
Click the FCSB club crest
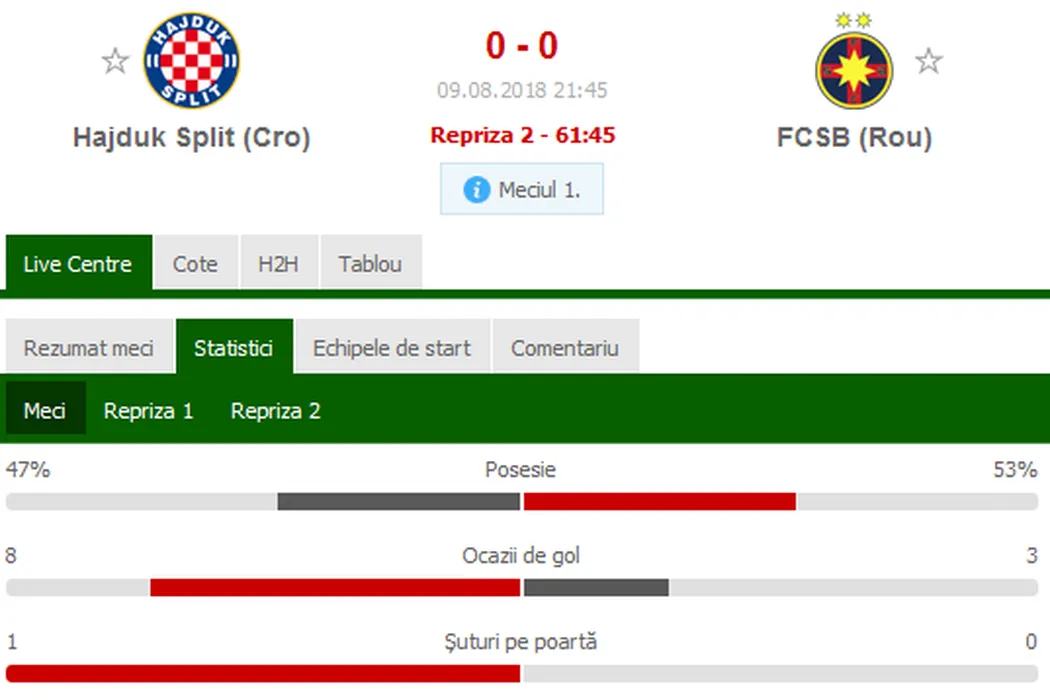pyautogui.click(x=854, y=62)
